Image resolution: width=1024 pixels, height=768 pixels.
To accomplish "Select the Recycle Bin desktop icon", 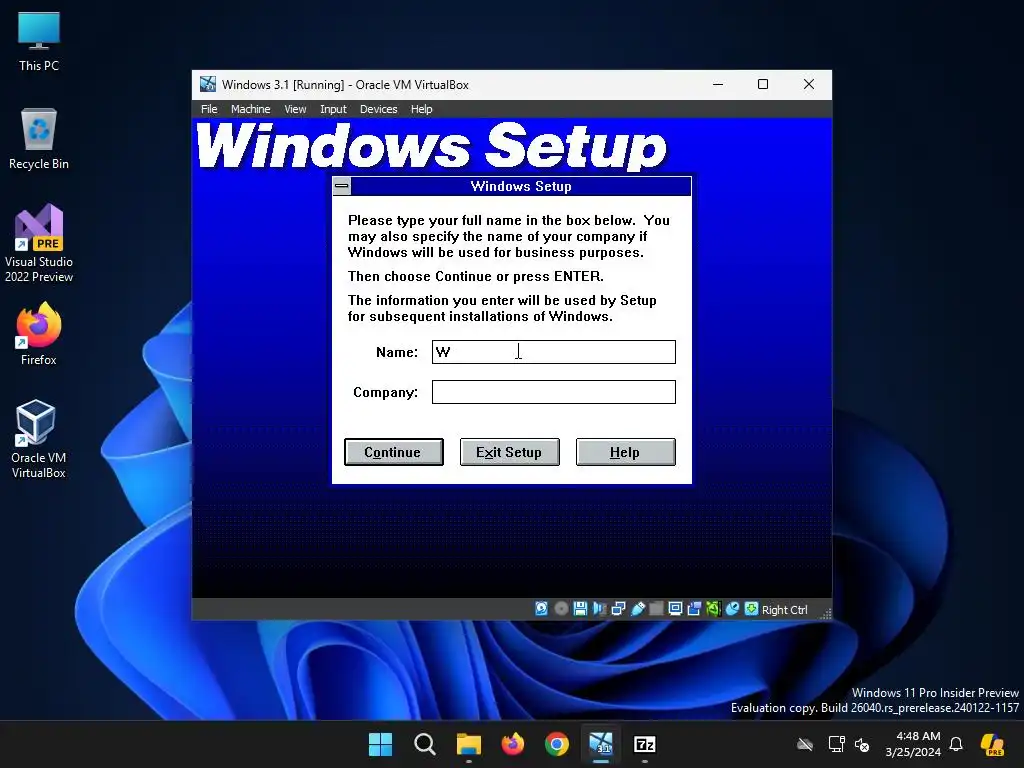I will coord(39,139).
